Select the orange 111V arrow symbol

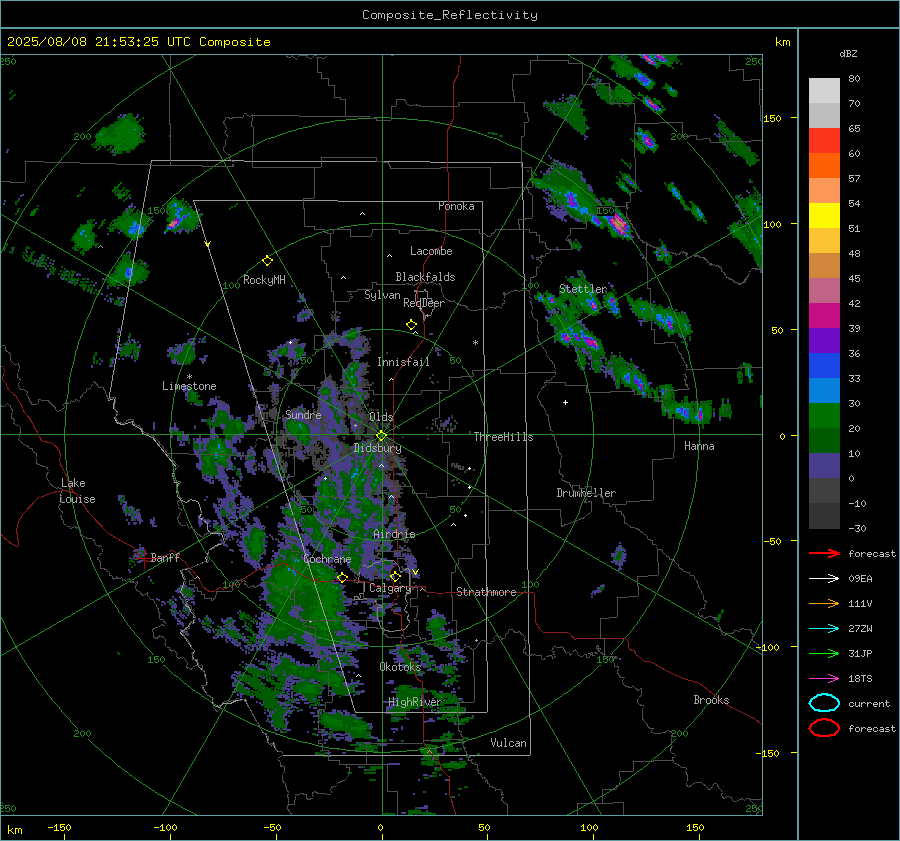pos(824,603)
